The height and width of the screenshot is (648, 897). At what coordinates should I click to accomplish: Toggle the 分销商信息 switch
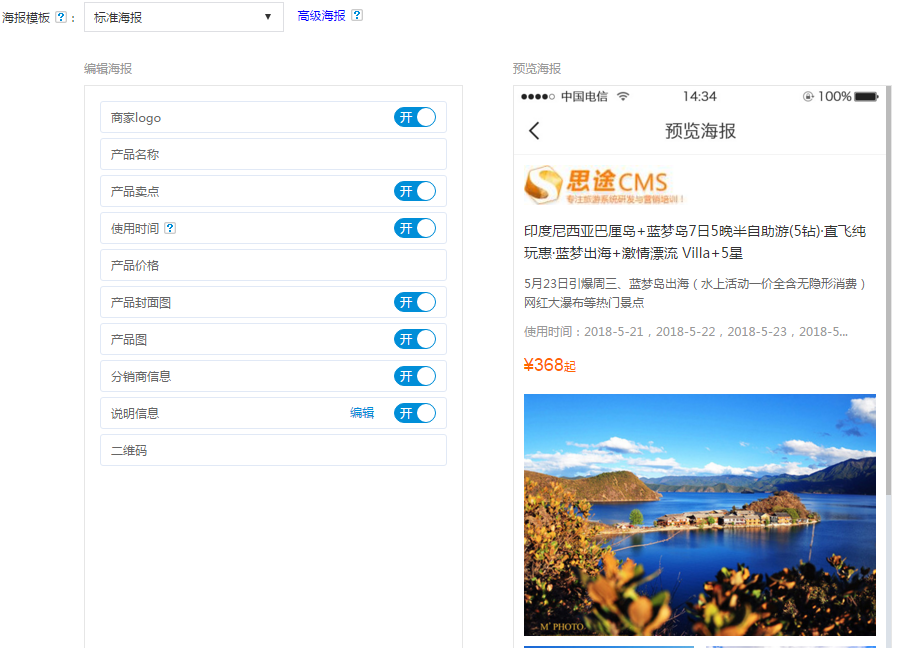point(415,376)
